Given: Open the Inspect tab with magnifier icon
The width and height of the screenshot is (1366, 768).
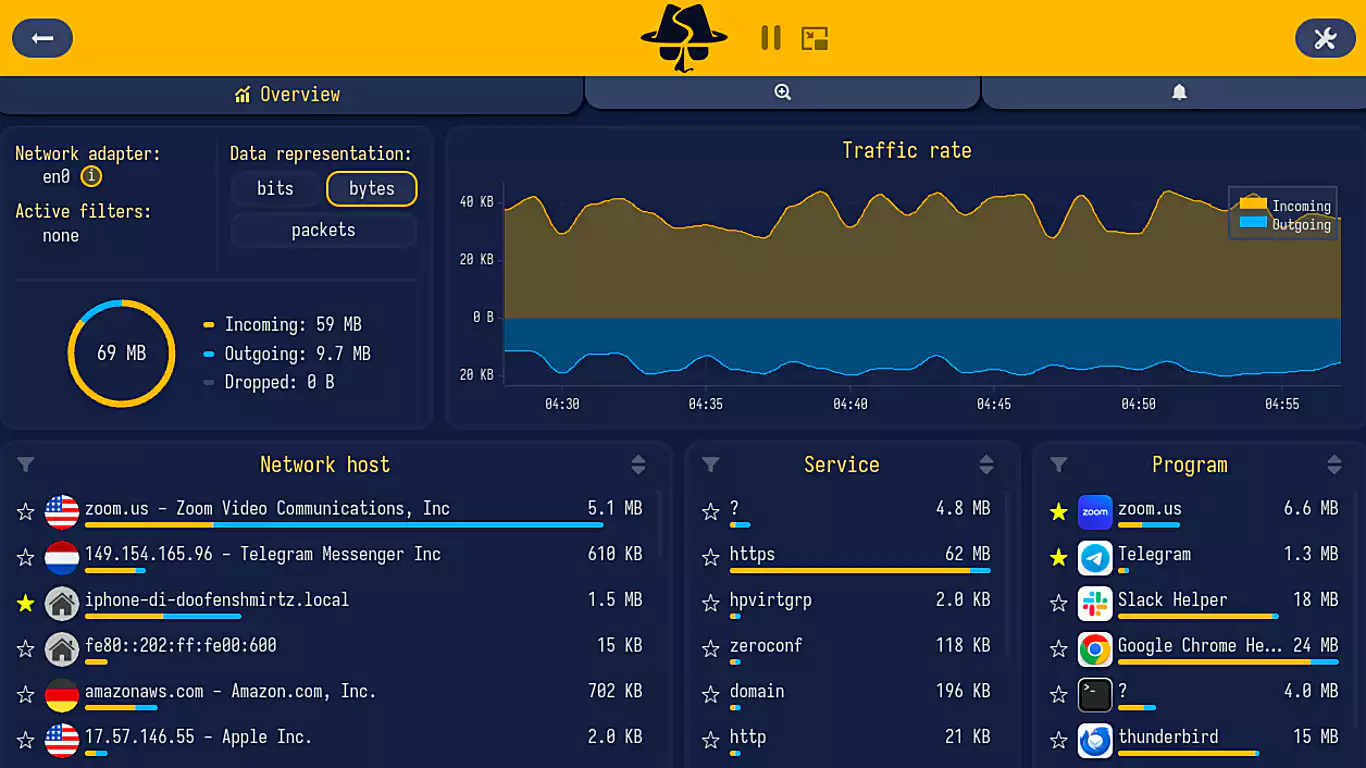Looking at the screenshot, I should tap(782, 92).
